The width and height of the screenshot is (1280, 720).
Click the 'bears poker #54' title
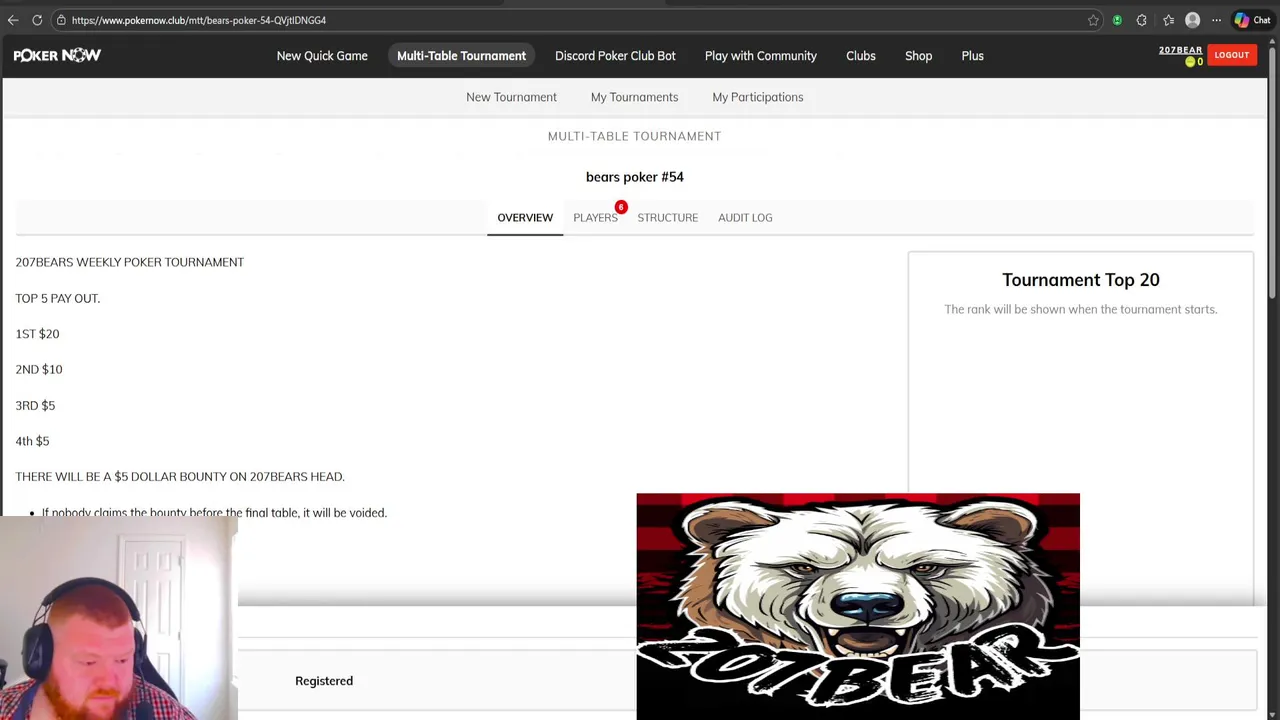coord(634,177)
